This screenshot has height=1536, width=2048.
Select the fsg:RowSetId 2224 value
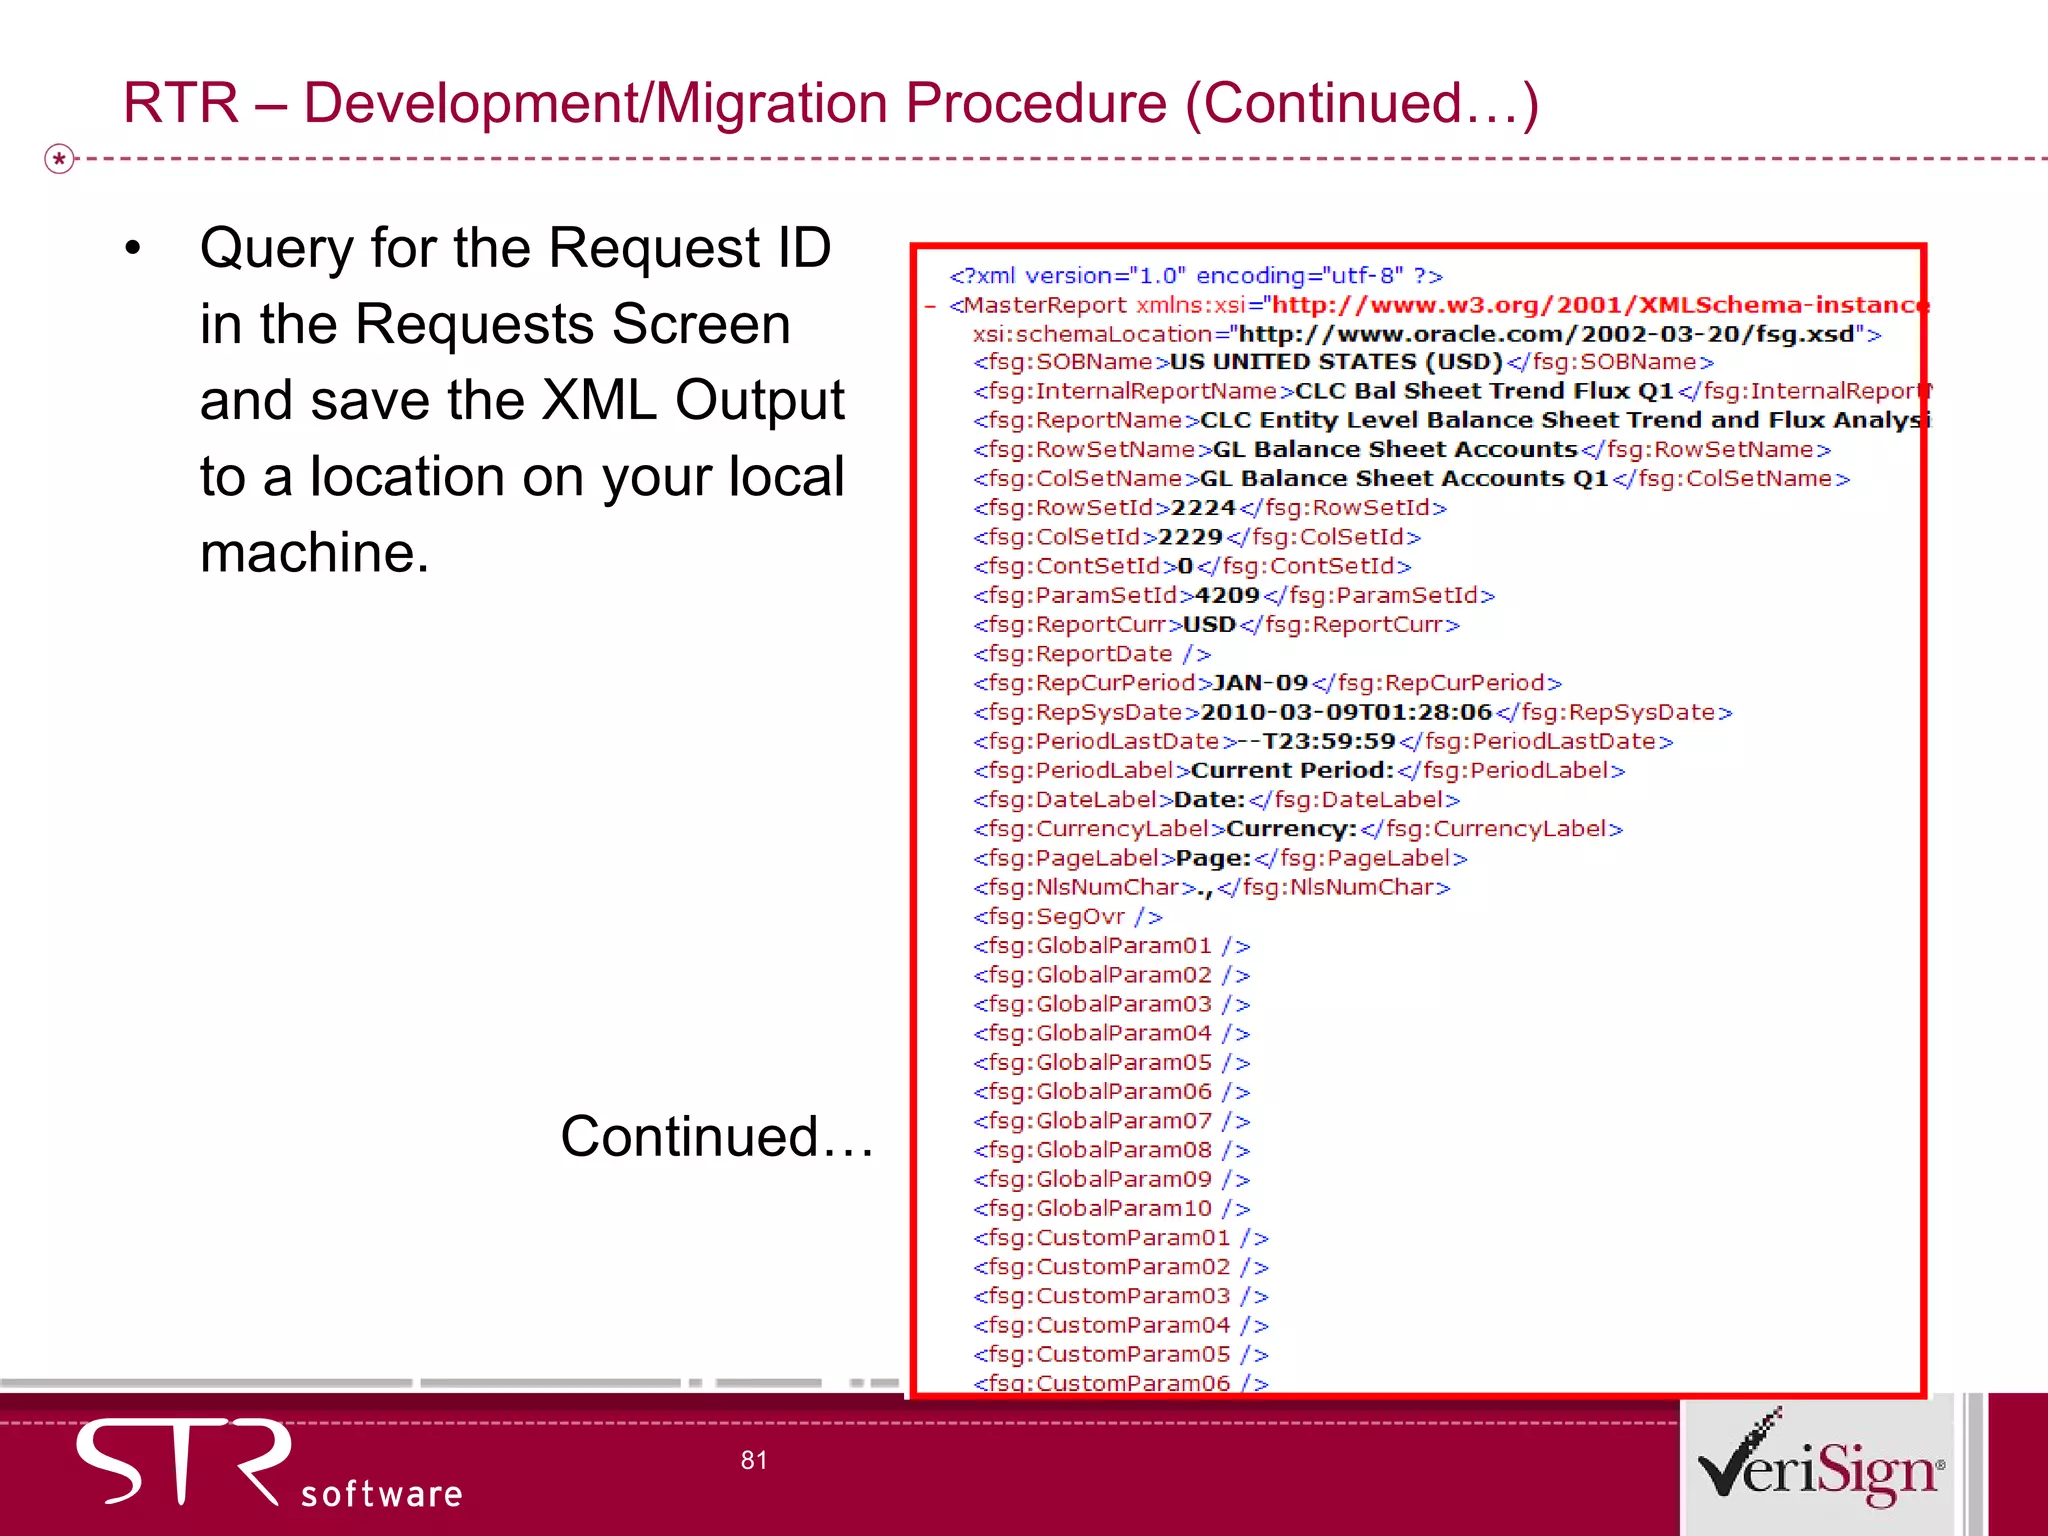click(1203, 508)
